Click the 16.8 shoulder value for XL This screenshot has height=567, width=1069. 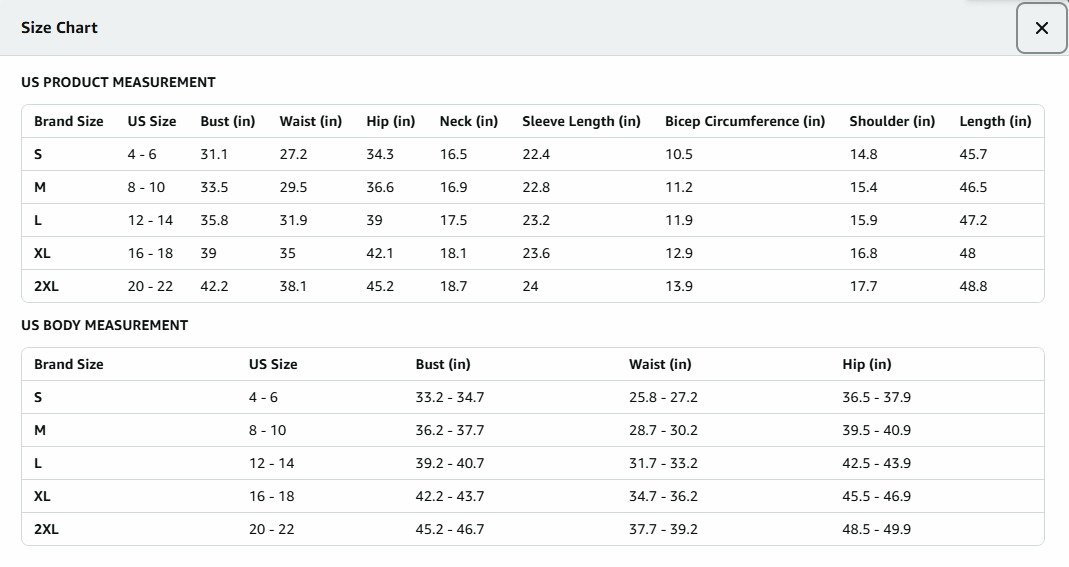tap(863, 253)
